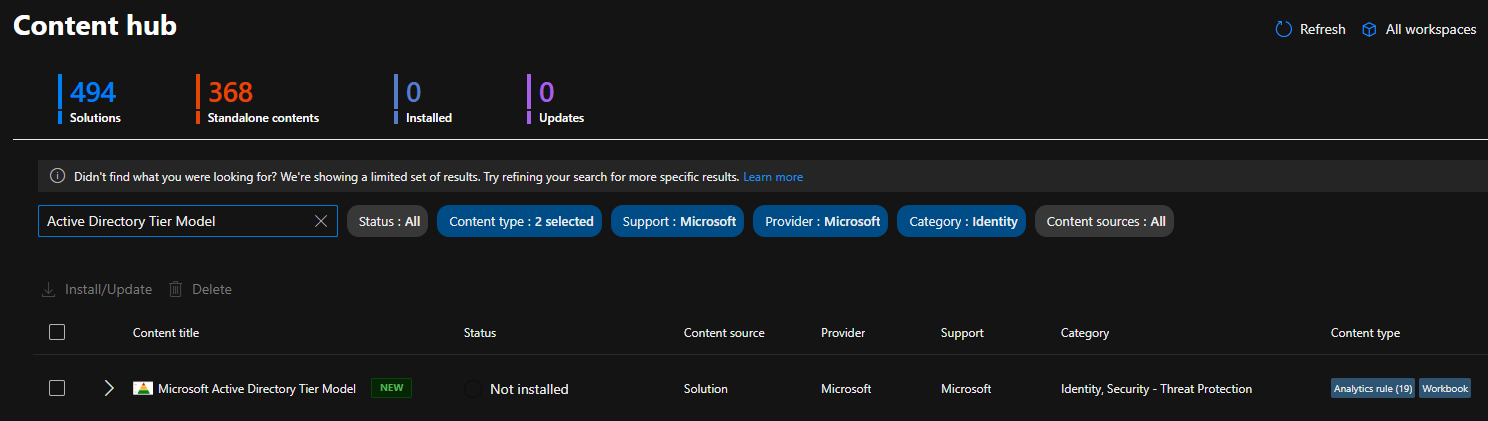1488x421 pixels.
Task: Click the Install/Update button text
Action: [x=108, y=289]
